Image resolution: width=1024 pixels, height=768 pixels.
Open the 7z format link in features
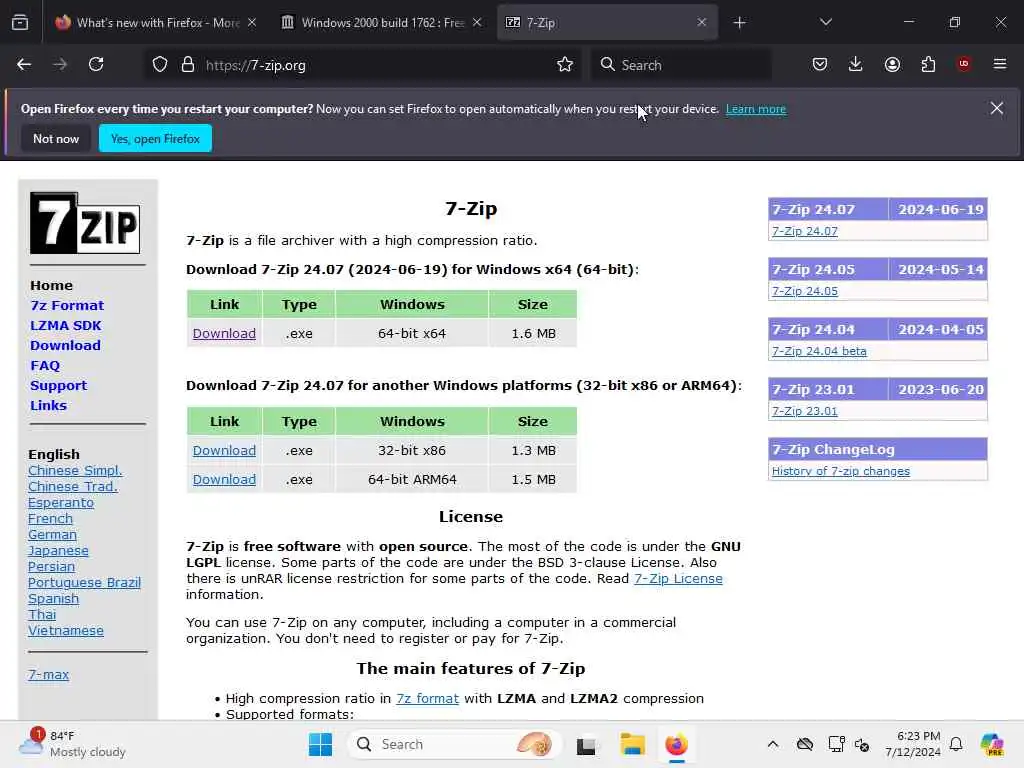tap(427, 699)
